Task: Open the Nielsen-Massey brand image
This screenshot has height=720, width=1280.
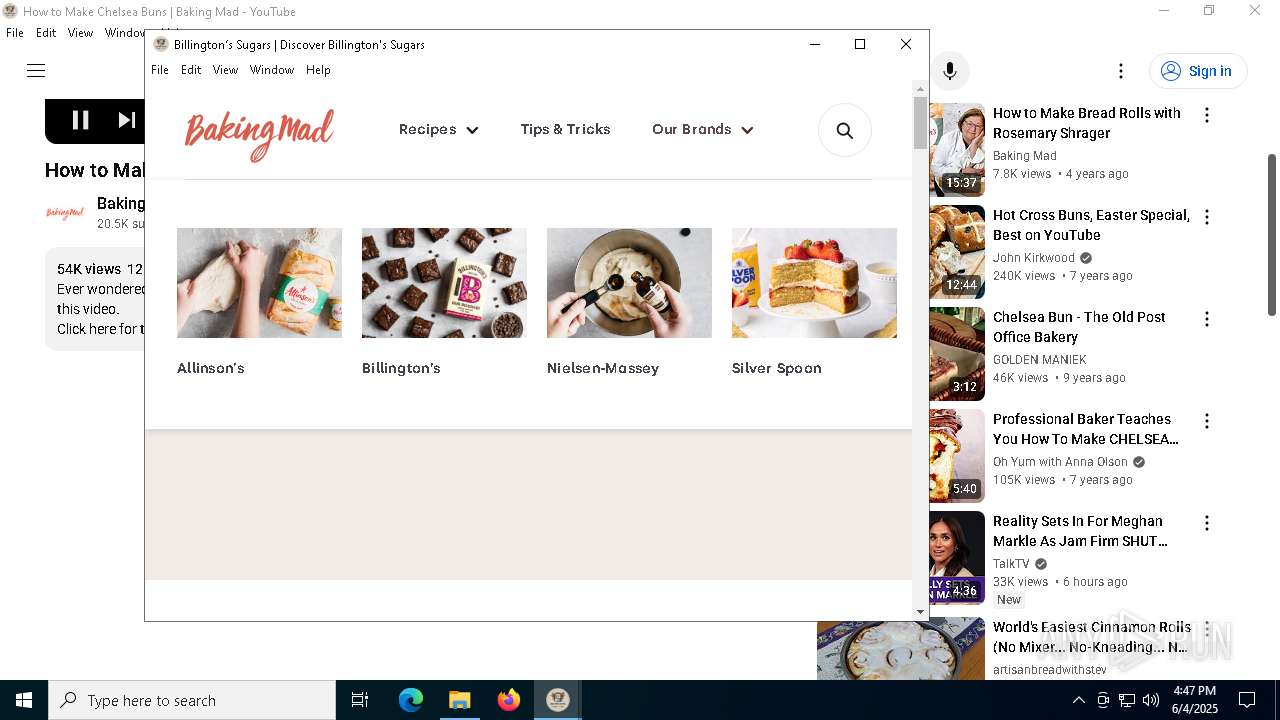Action: (x=629, y=283)
